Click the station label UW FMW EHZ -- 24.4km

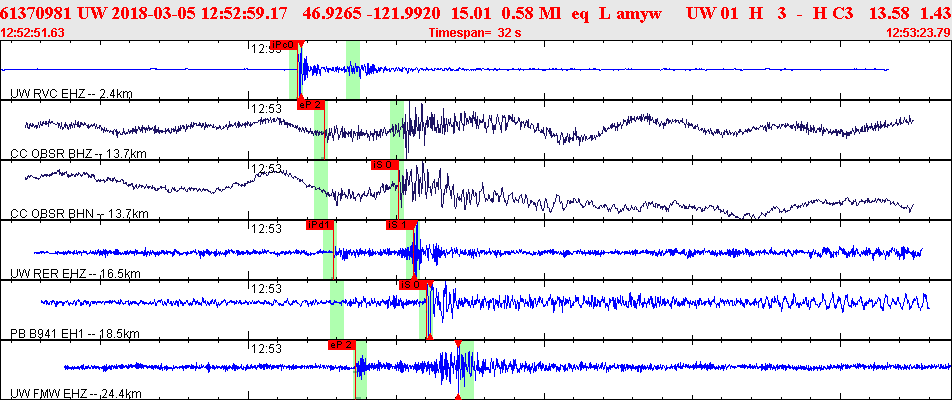pyautogui.click(x=76, y=394)
